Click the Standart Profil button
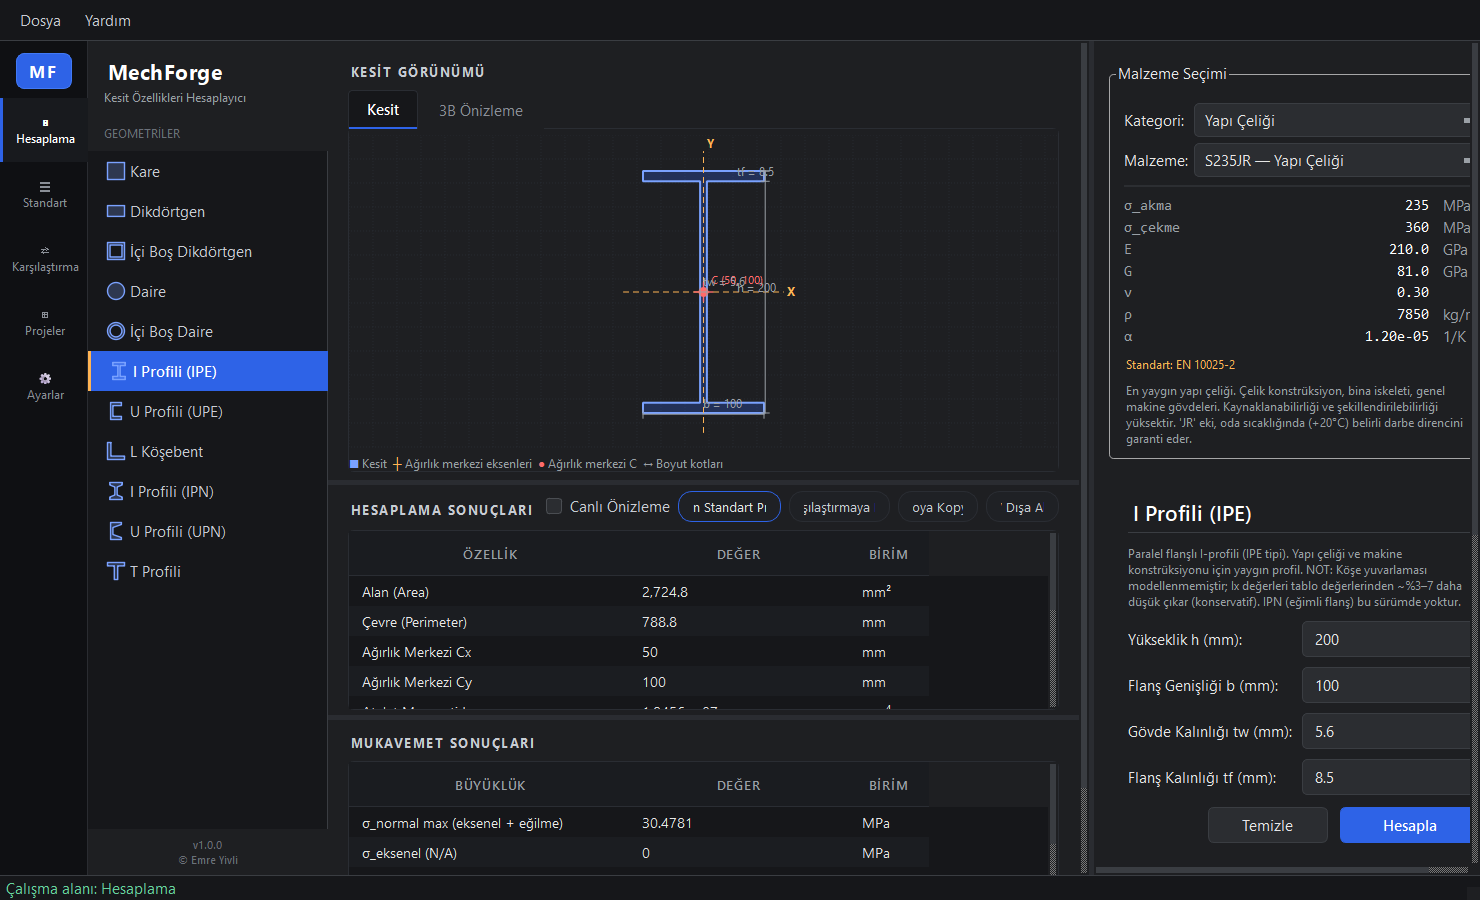 (729, 507)
